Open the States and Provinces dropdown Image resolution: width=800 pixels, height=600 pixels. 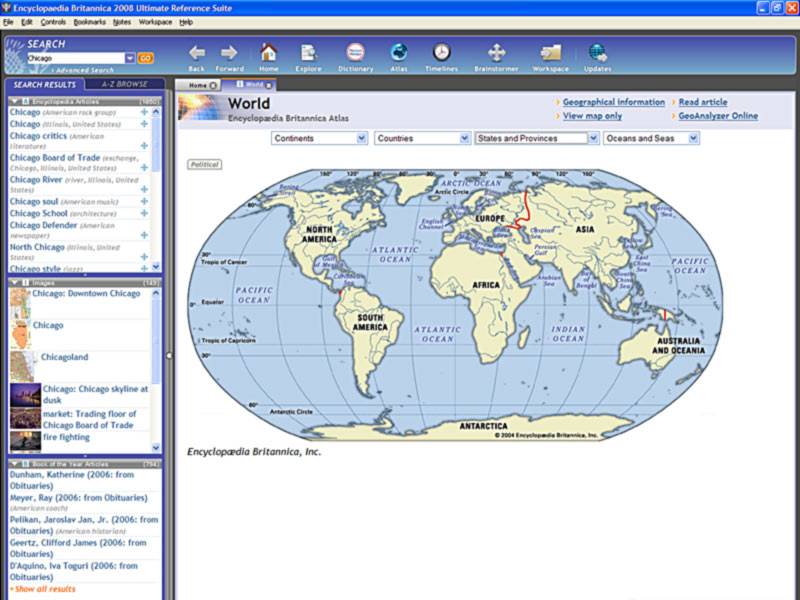(x=536, y=138)
